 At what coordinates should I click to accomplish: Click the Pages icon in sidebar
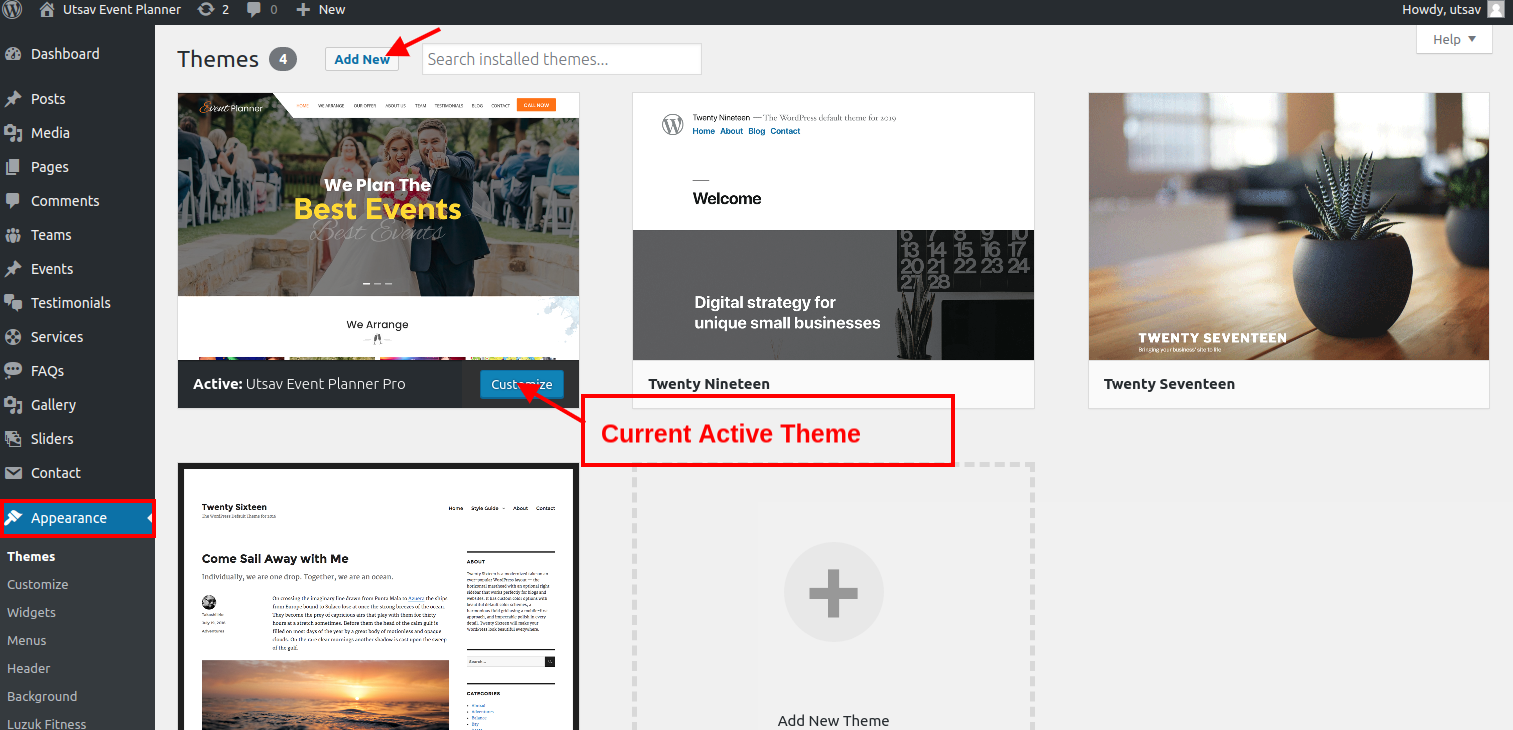point(13,167)
